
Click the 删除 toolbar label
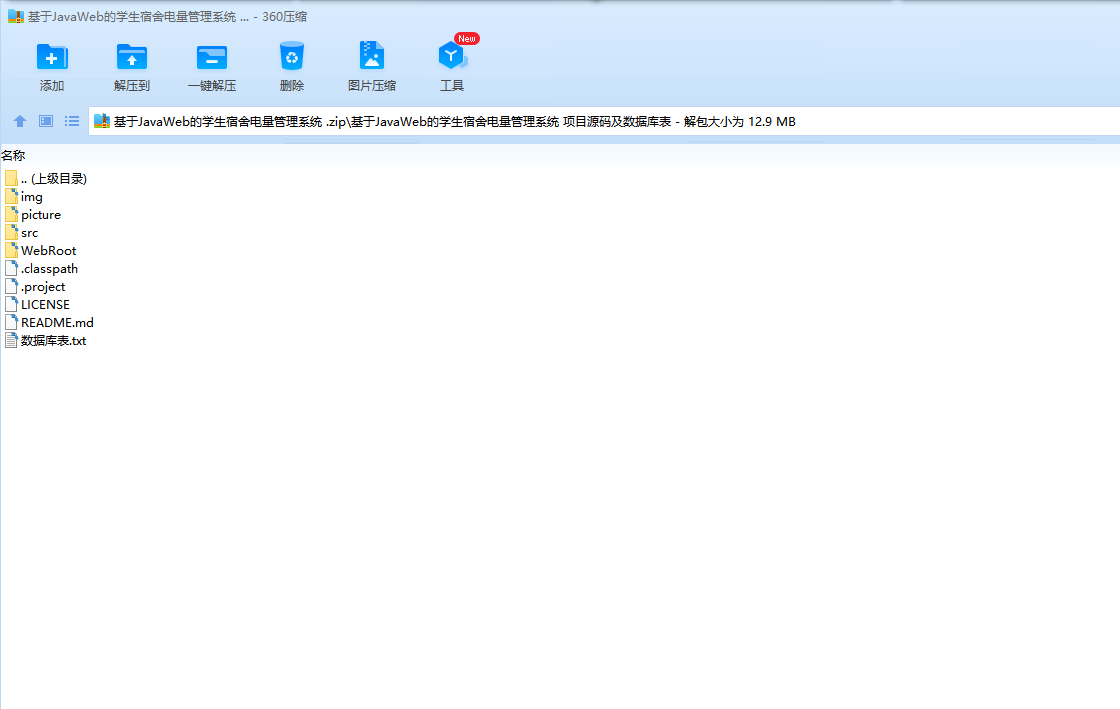tap(291, 86)
